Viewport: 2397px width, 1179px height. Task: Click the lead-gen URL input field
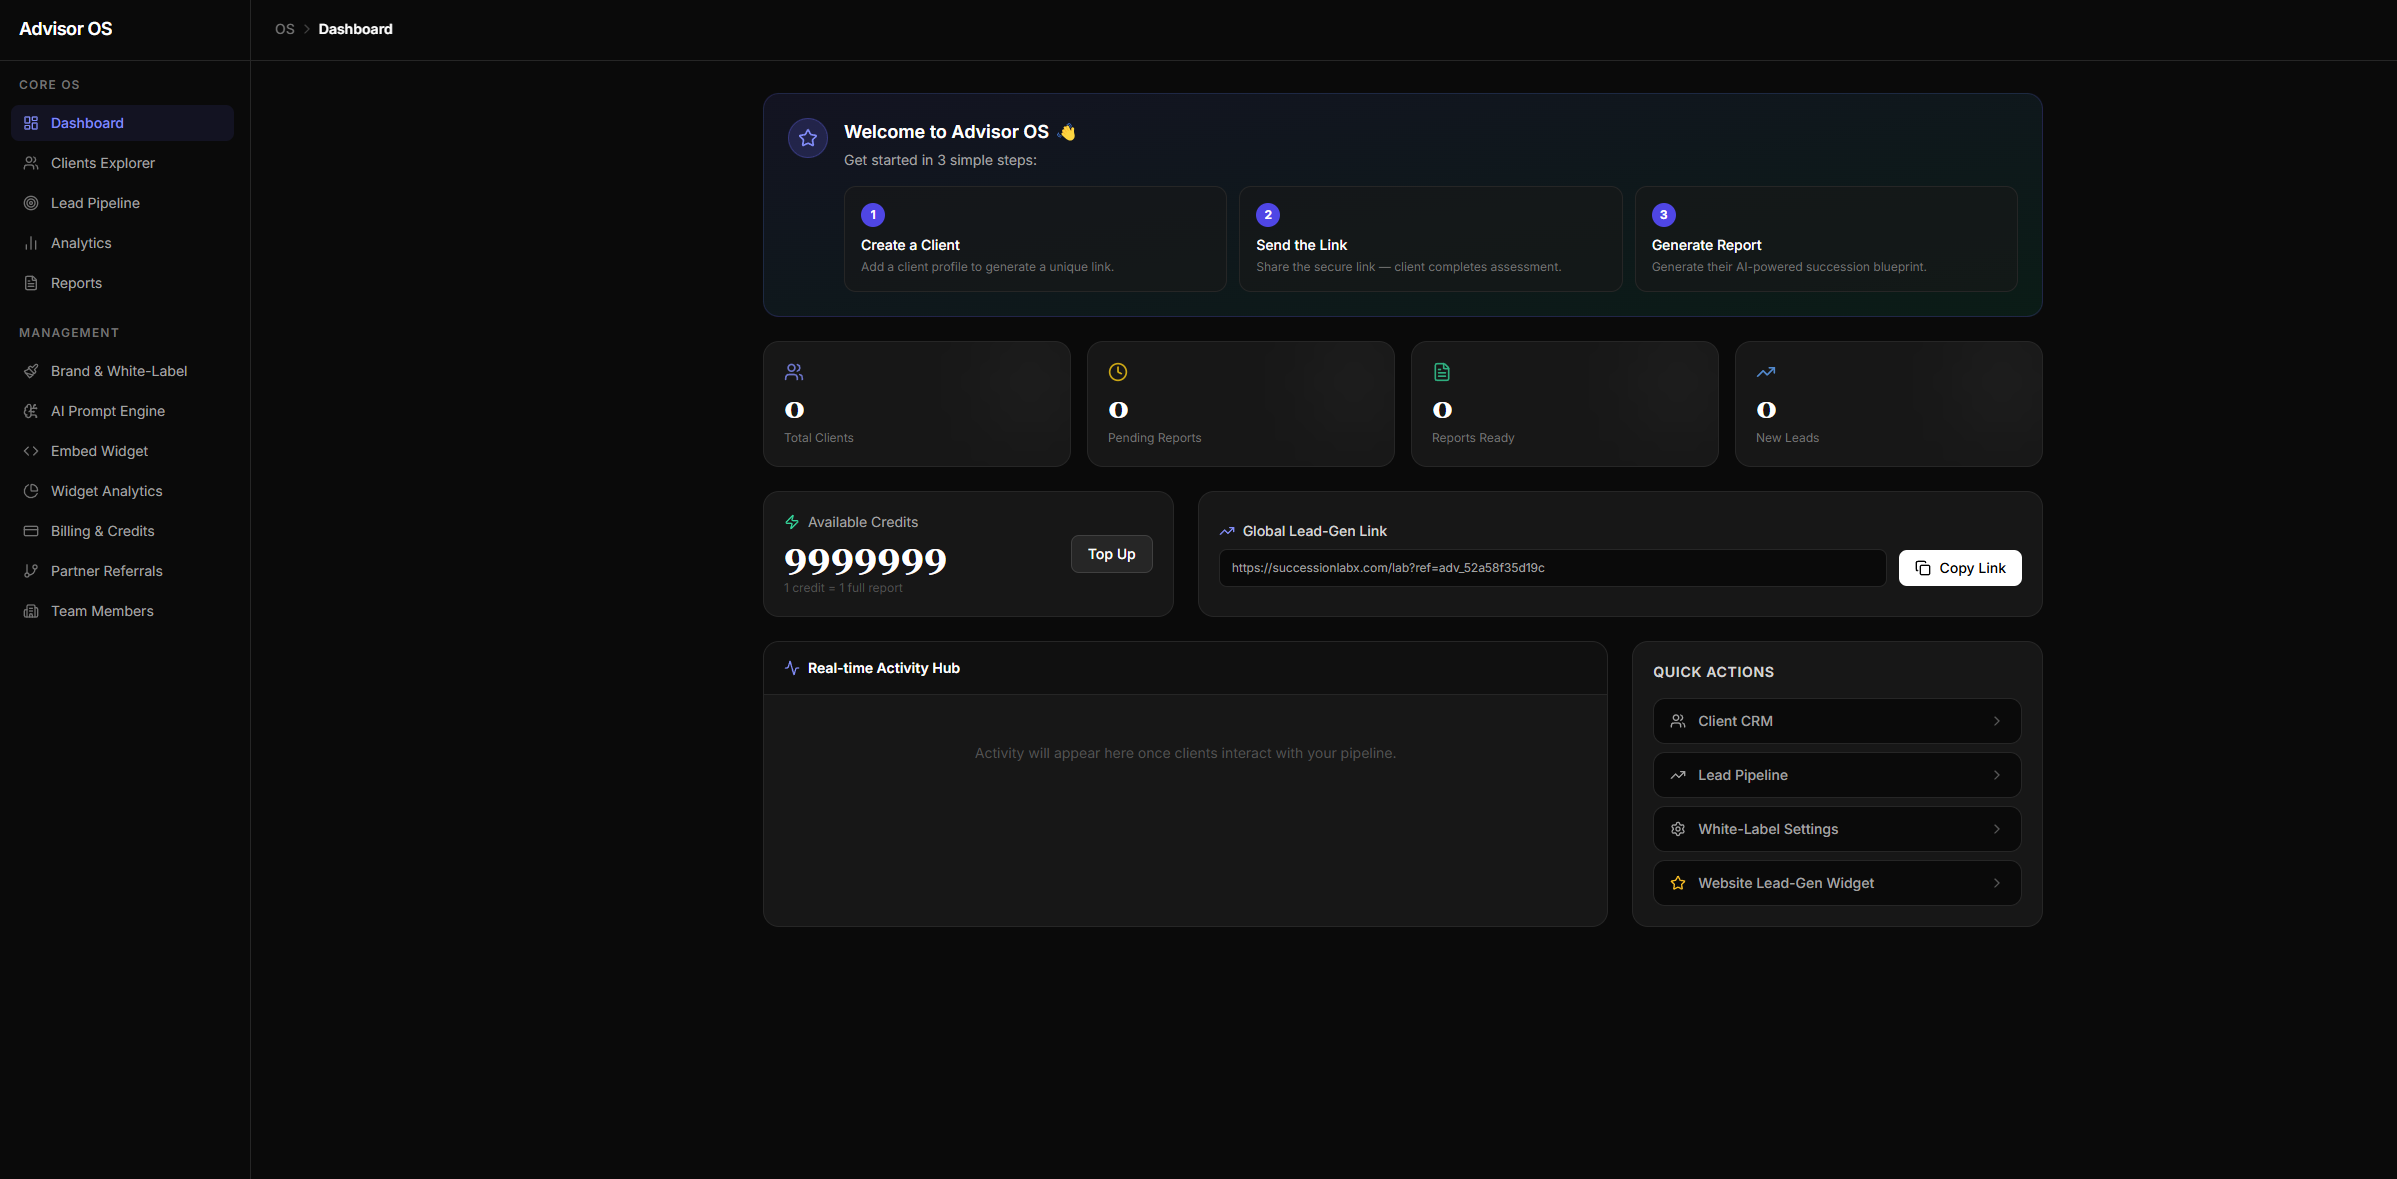click(1552, 568)
